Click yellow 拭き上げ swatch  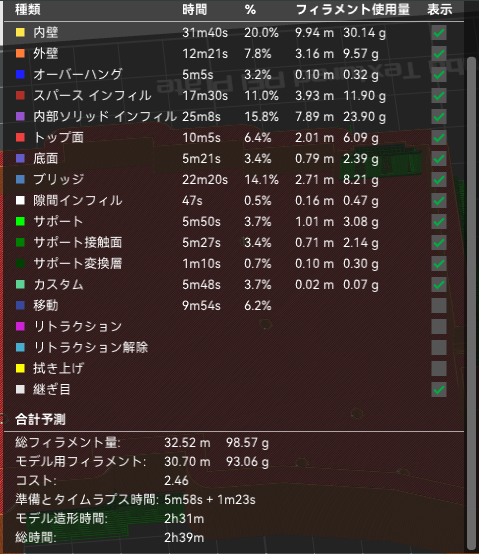[x=20, y=368]
